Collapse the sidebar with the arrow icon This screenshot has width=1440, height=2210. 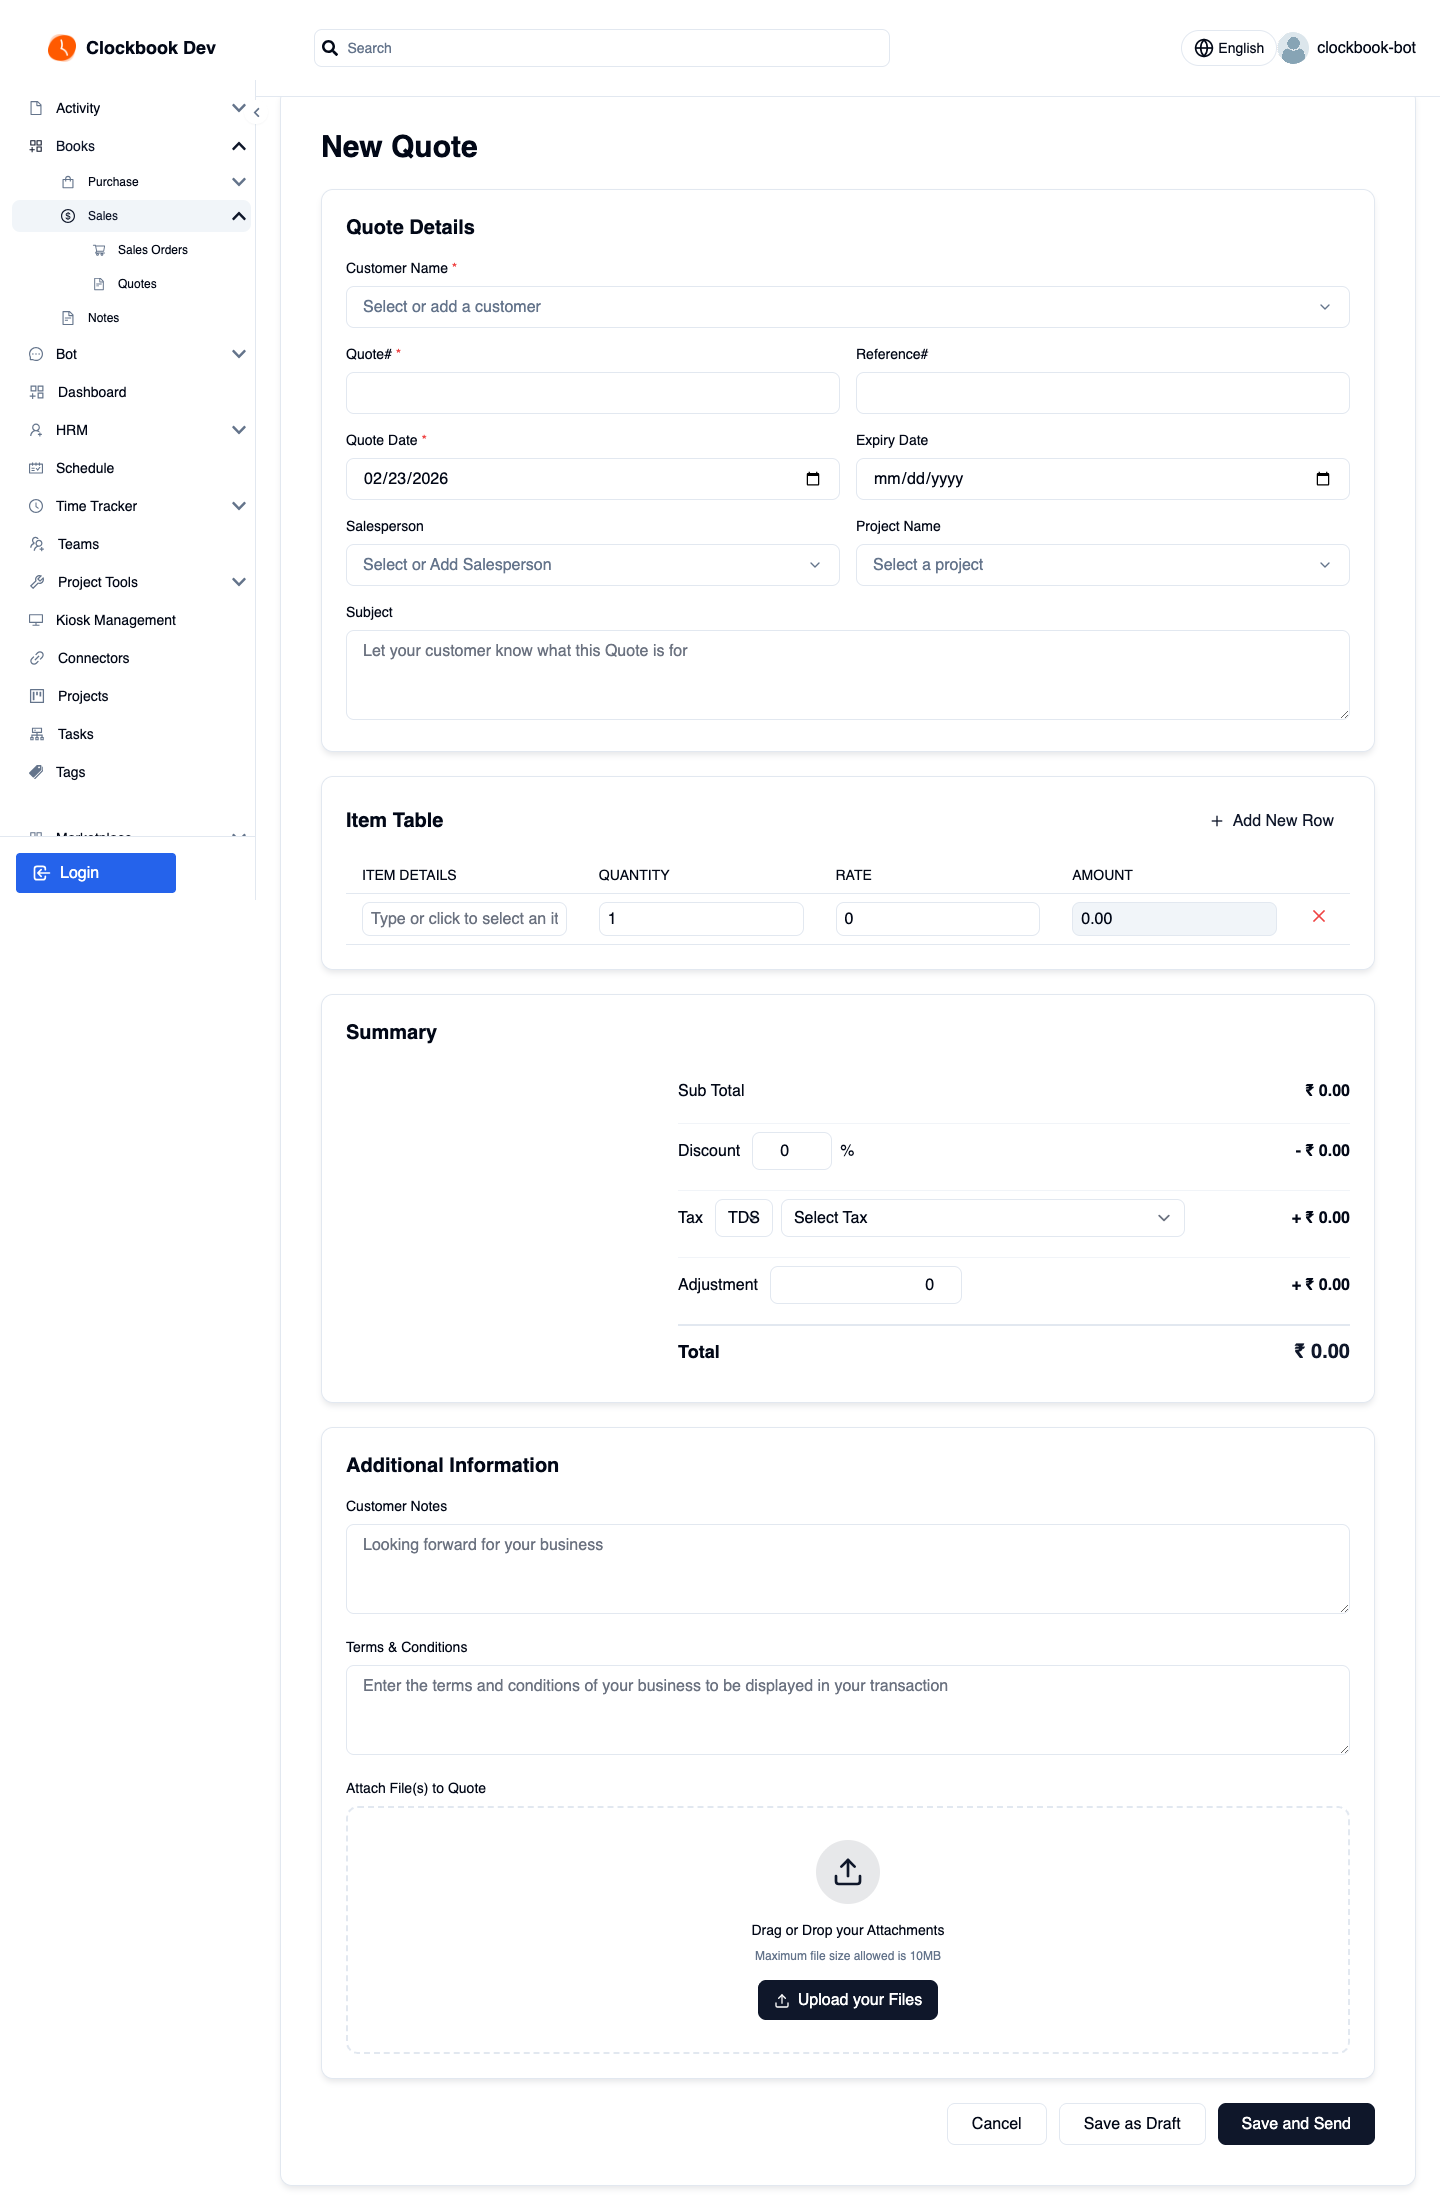[x=257, y=113]
